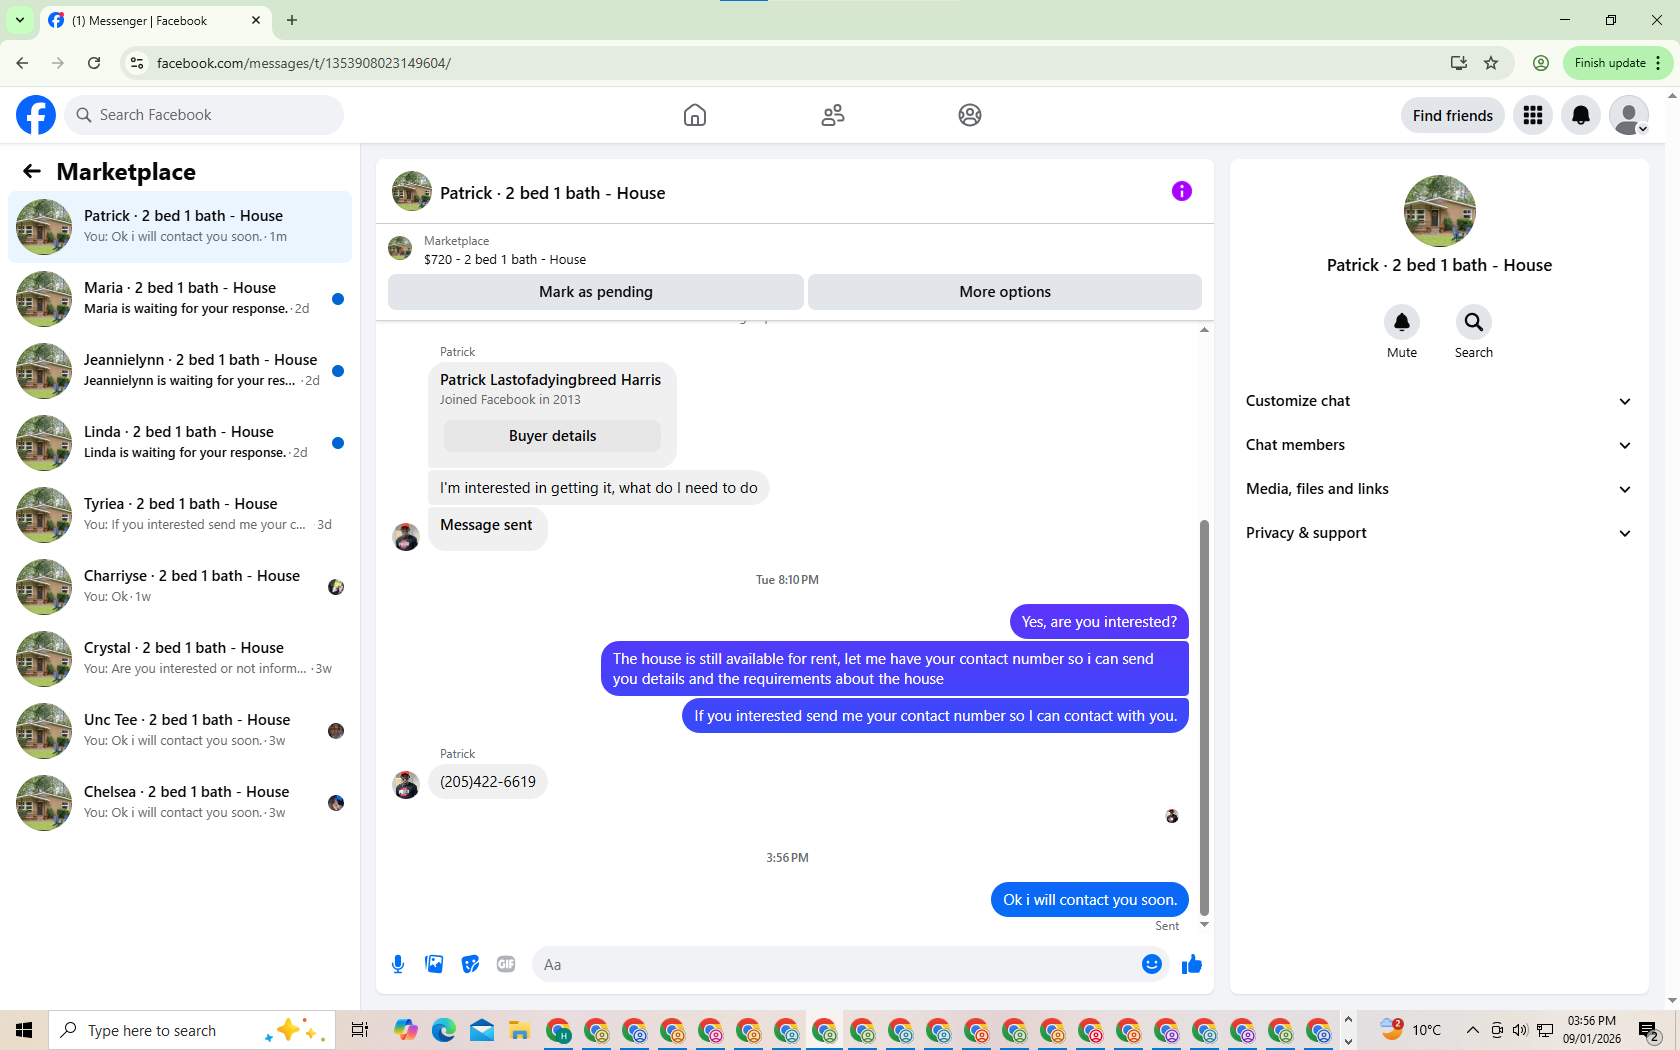Expand Media, files and links section
1680x1050 pixels.
(x=1439, y=489)
